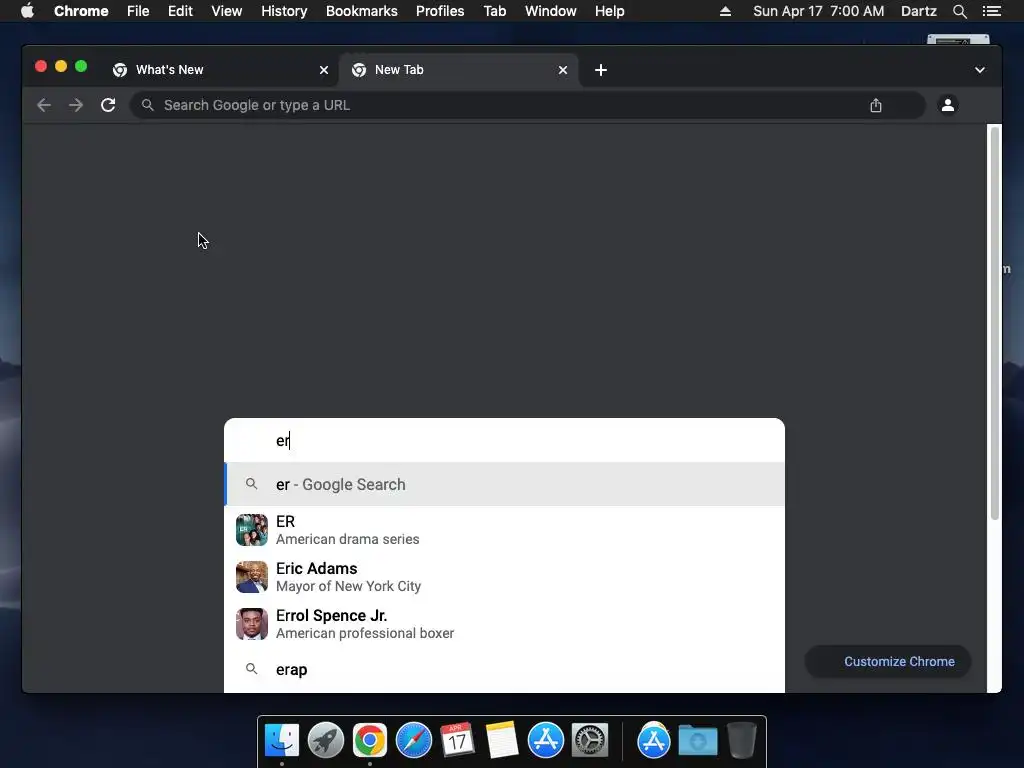The image size is (1024, 768).
Task: Open Finder from the dock
Action: 281,740
